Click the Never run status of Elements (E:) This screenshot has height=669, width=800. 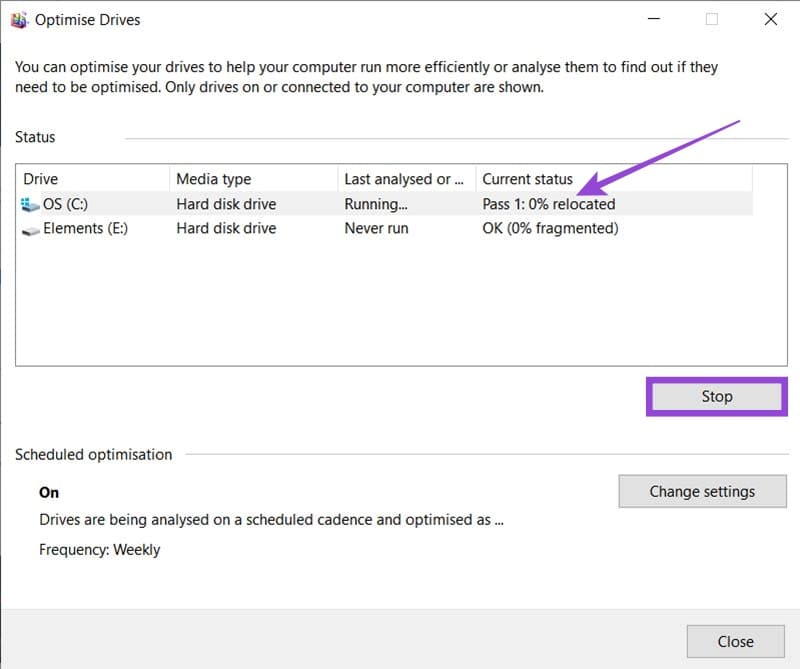[376, 228]
